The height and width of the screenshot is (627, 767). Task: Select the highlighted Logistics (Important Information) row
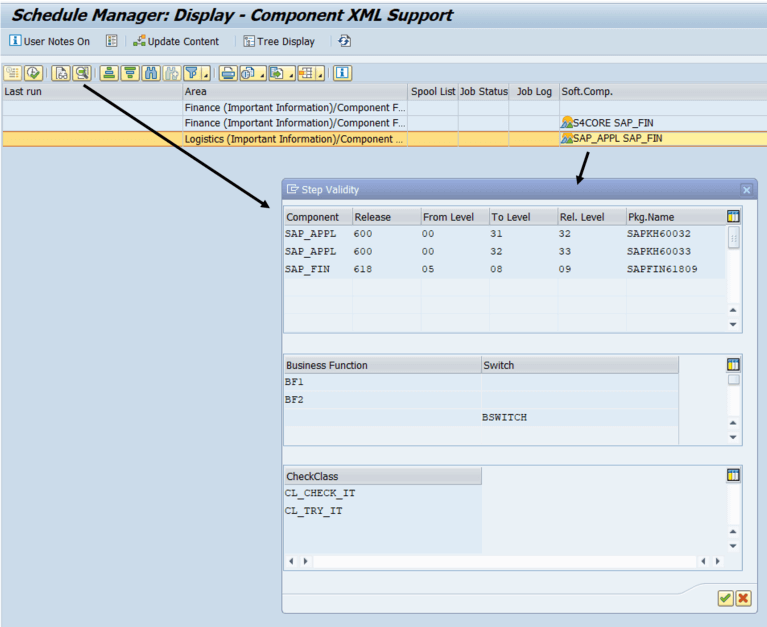384,139
